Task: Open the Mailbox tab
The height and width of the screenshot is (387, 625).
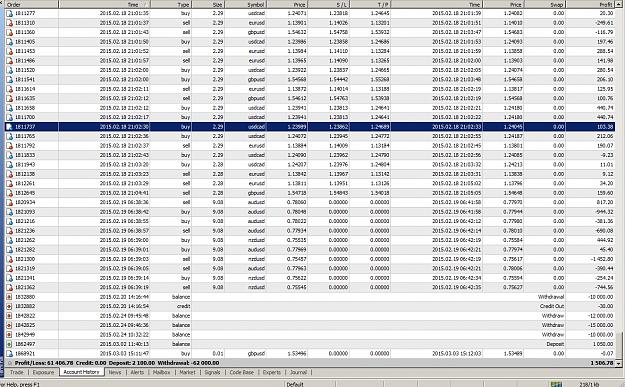Action: click(x=161, y=372)
